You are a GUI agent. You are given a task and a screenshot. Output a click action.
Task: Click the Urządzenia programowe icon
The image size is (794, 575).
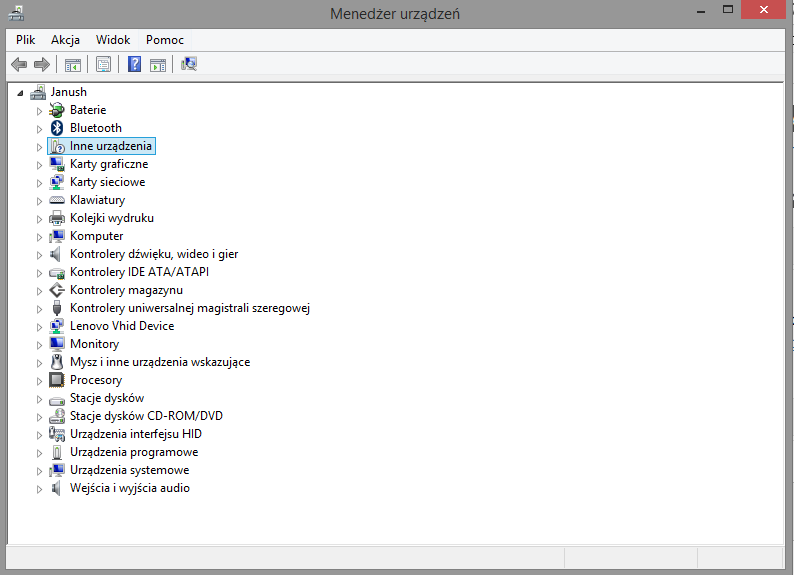(x=57, y=452)
